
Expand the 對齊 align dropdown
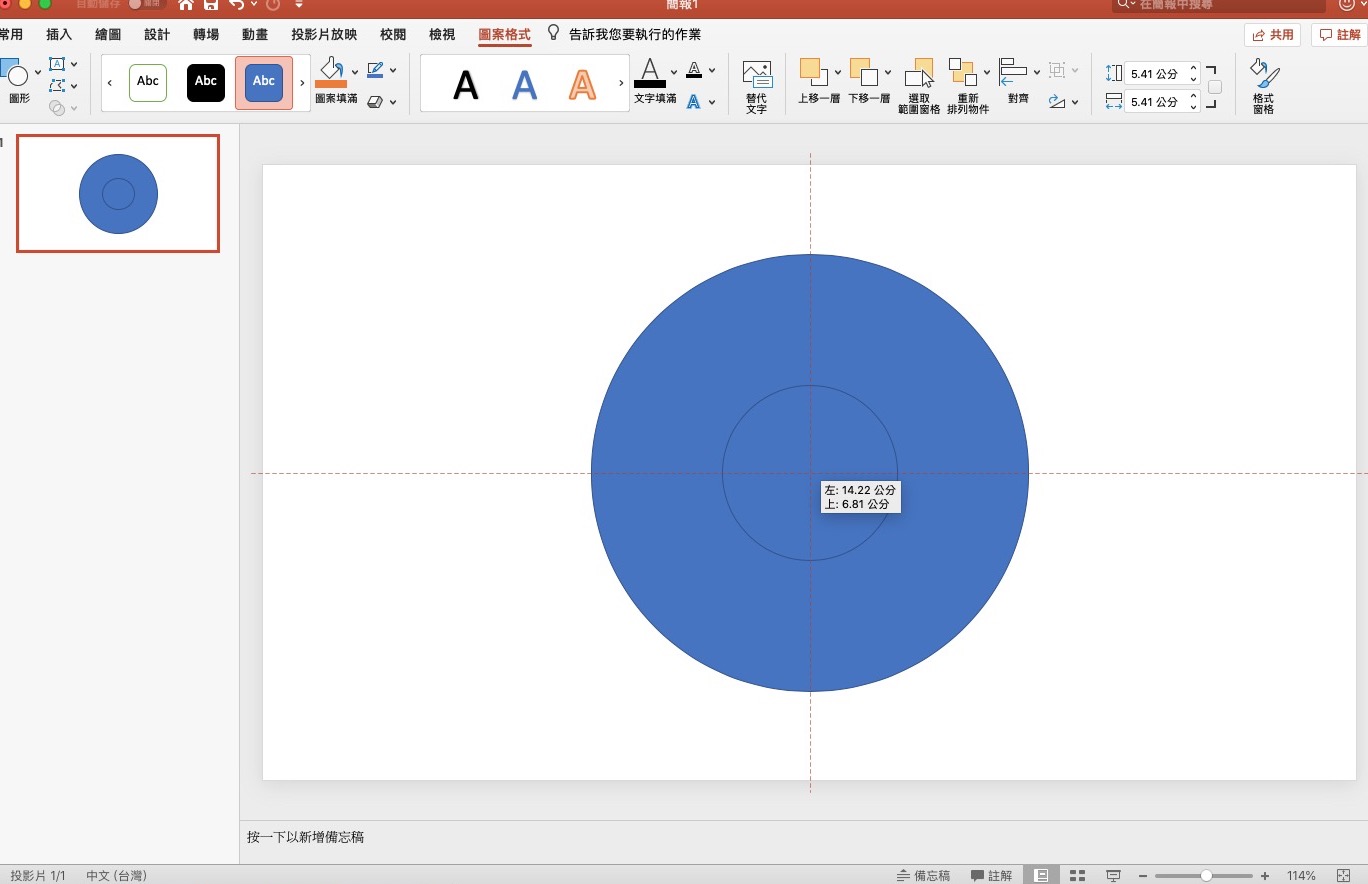coord(1037,72)
